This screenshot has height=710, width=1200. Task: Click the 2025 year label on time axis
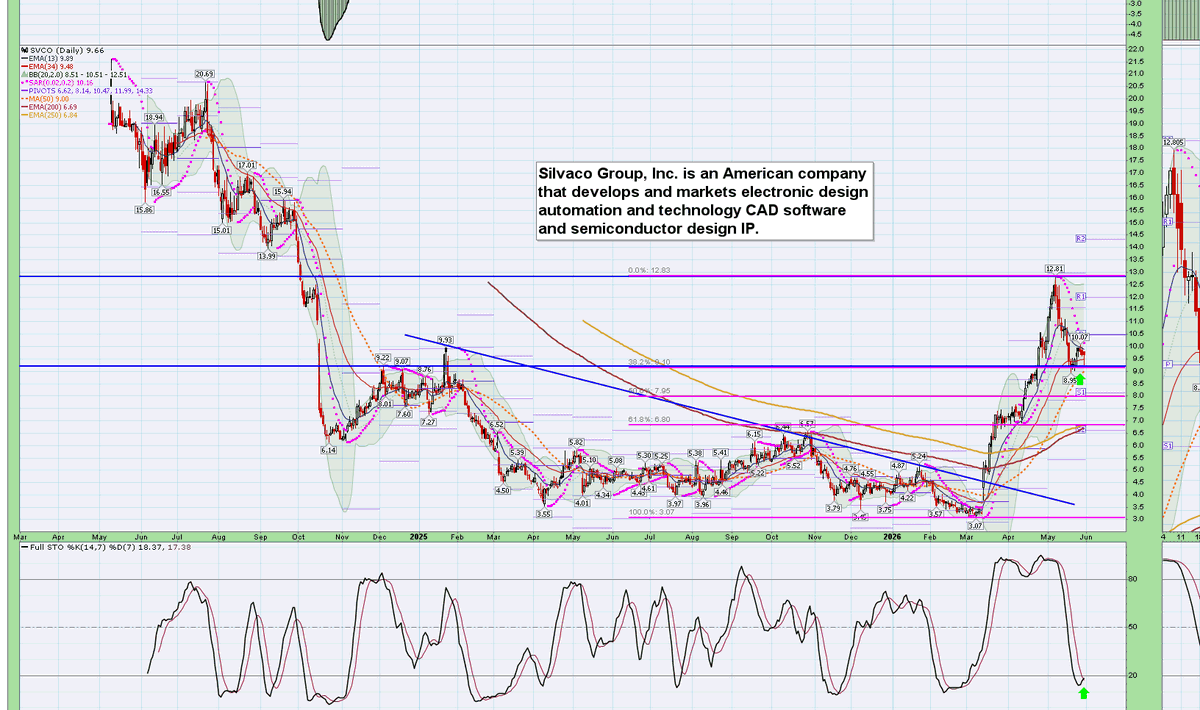tap(419, 536)
